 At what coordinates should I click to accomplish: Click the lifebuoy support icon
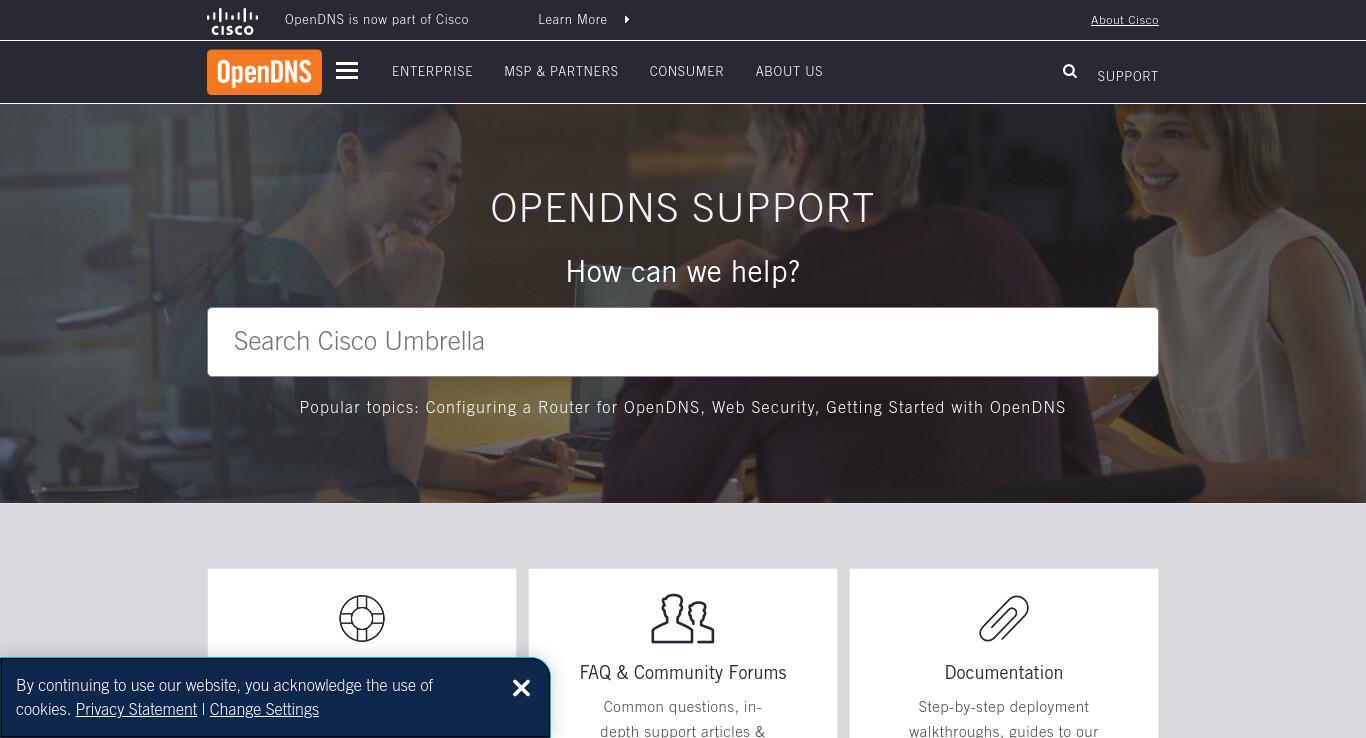tap(362, 618)
